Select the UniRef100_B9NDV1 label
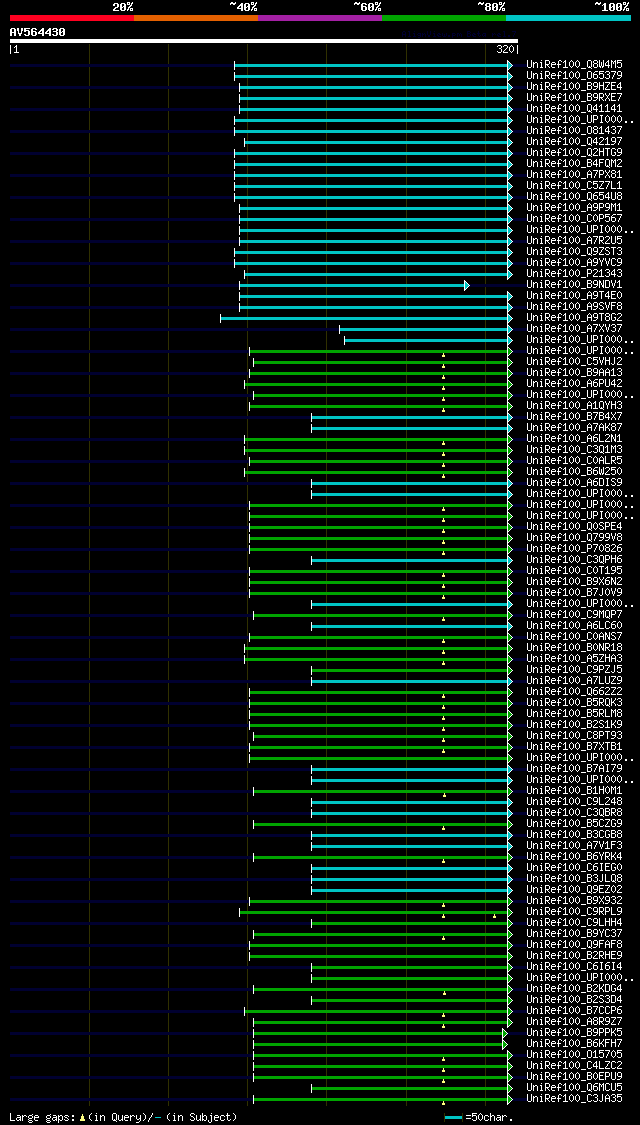The height and width of the screenshot is (1125, 640). (x=574, y=285)
